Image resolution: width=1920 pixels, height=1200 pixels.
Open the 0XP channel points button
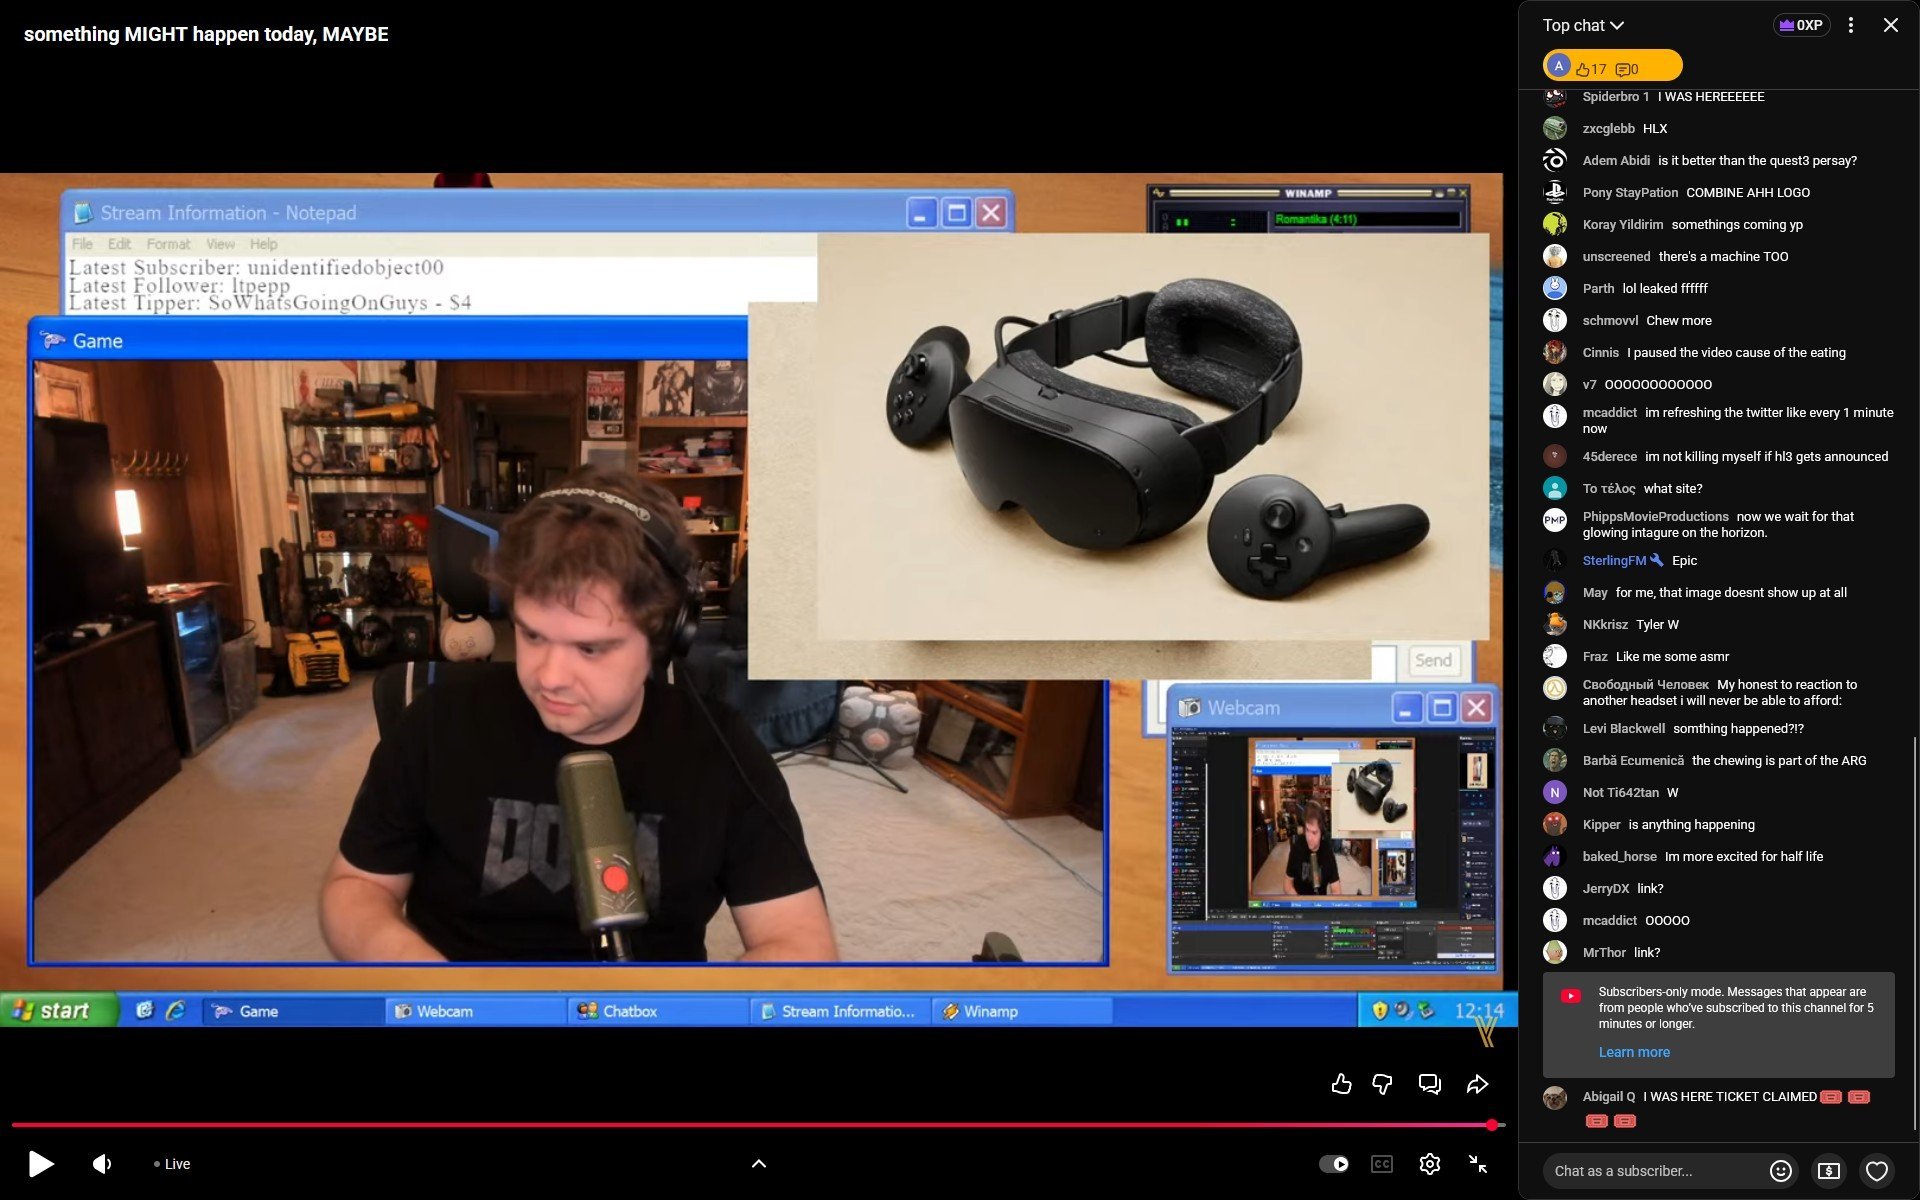tap(1801, 25)
